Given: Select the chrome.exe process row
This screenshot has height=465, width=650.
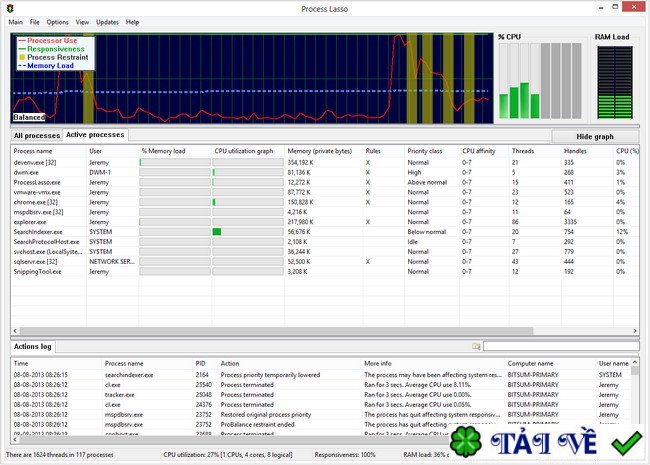Looking at the screenshot, I should (38, 201).
